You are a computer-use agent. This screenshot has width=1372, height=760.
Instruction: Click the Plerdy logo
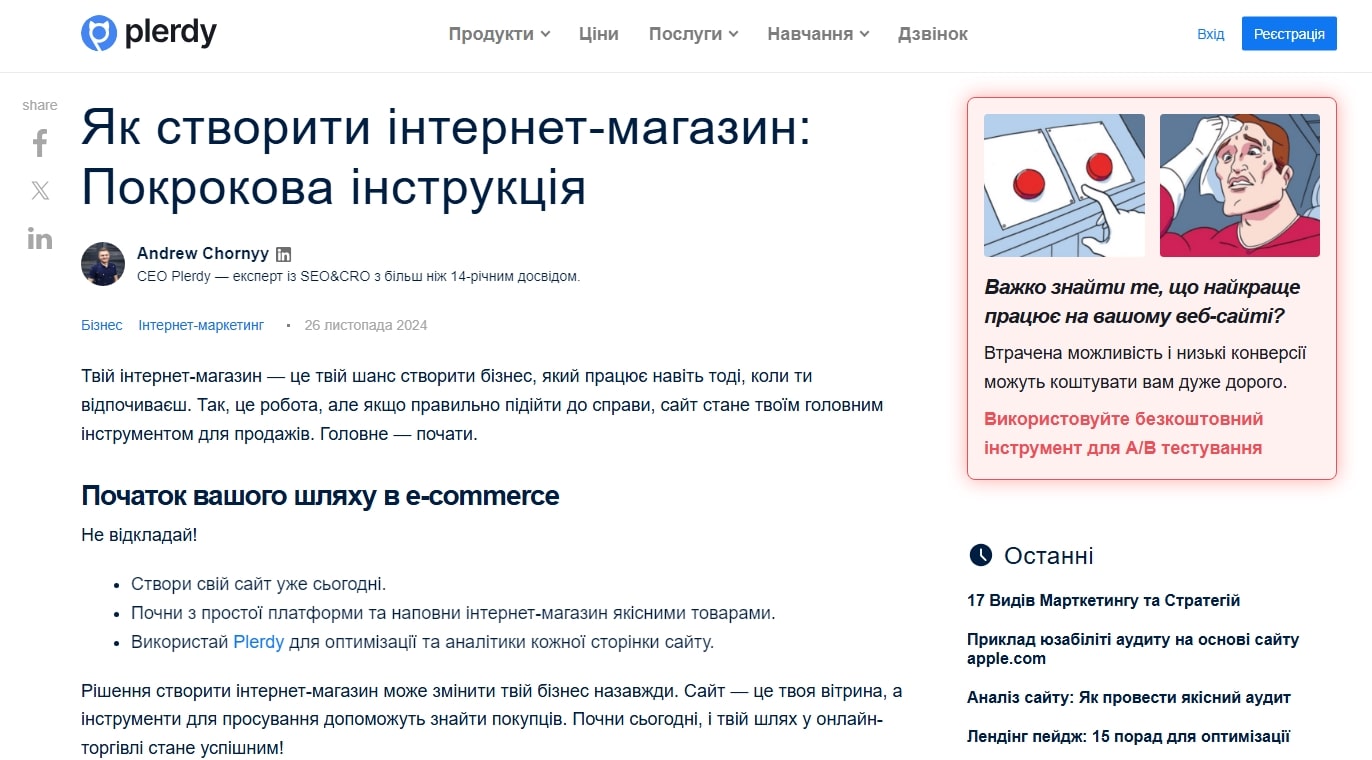pos(148,31)
